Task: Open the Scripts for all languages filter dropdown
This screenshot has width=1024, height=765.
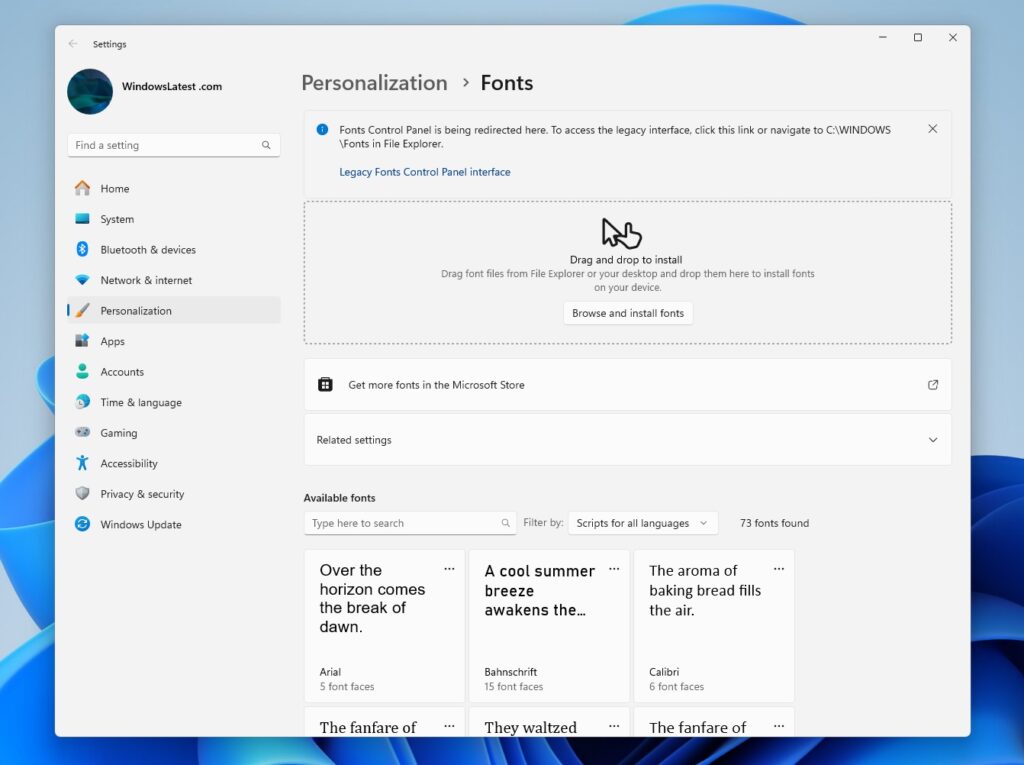Action: (x=643, y=522)
